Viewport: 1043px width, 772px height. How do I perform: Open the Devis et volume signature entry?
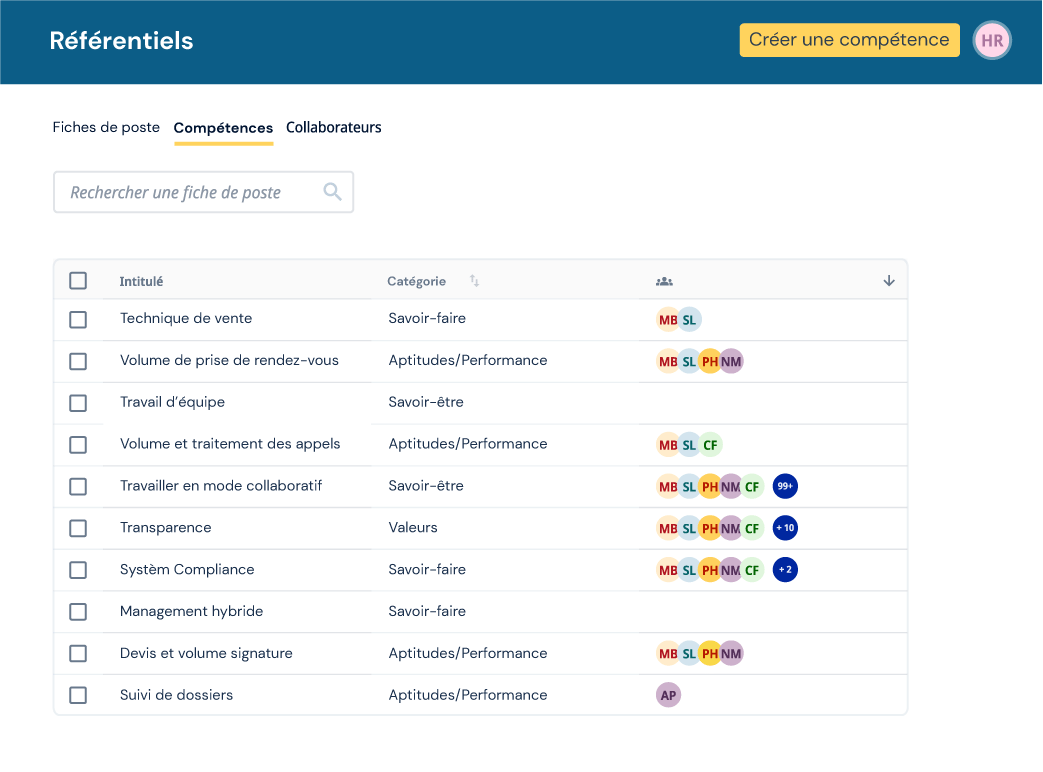(x=206, y=653)
